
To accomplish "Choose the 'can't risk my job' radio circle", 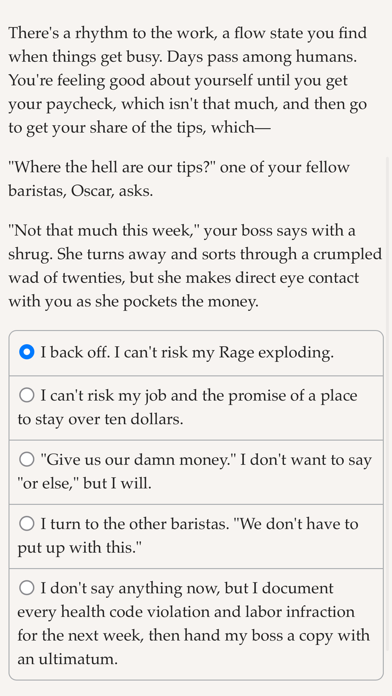I will click(27, 395).
